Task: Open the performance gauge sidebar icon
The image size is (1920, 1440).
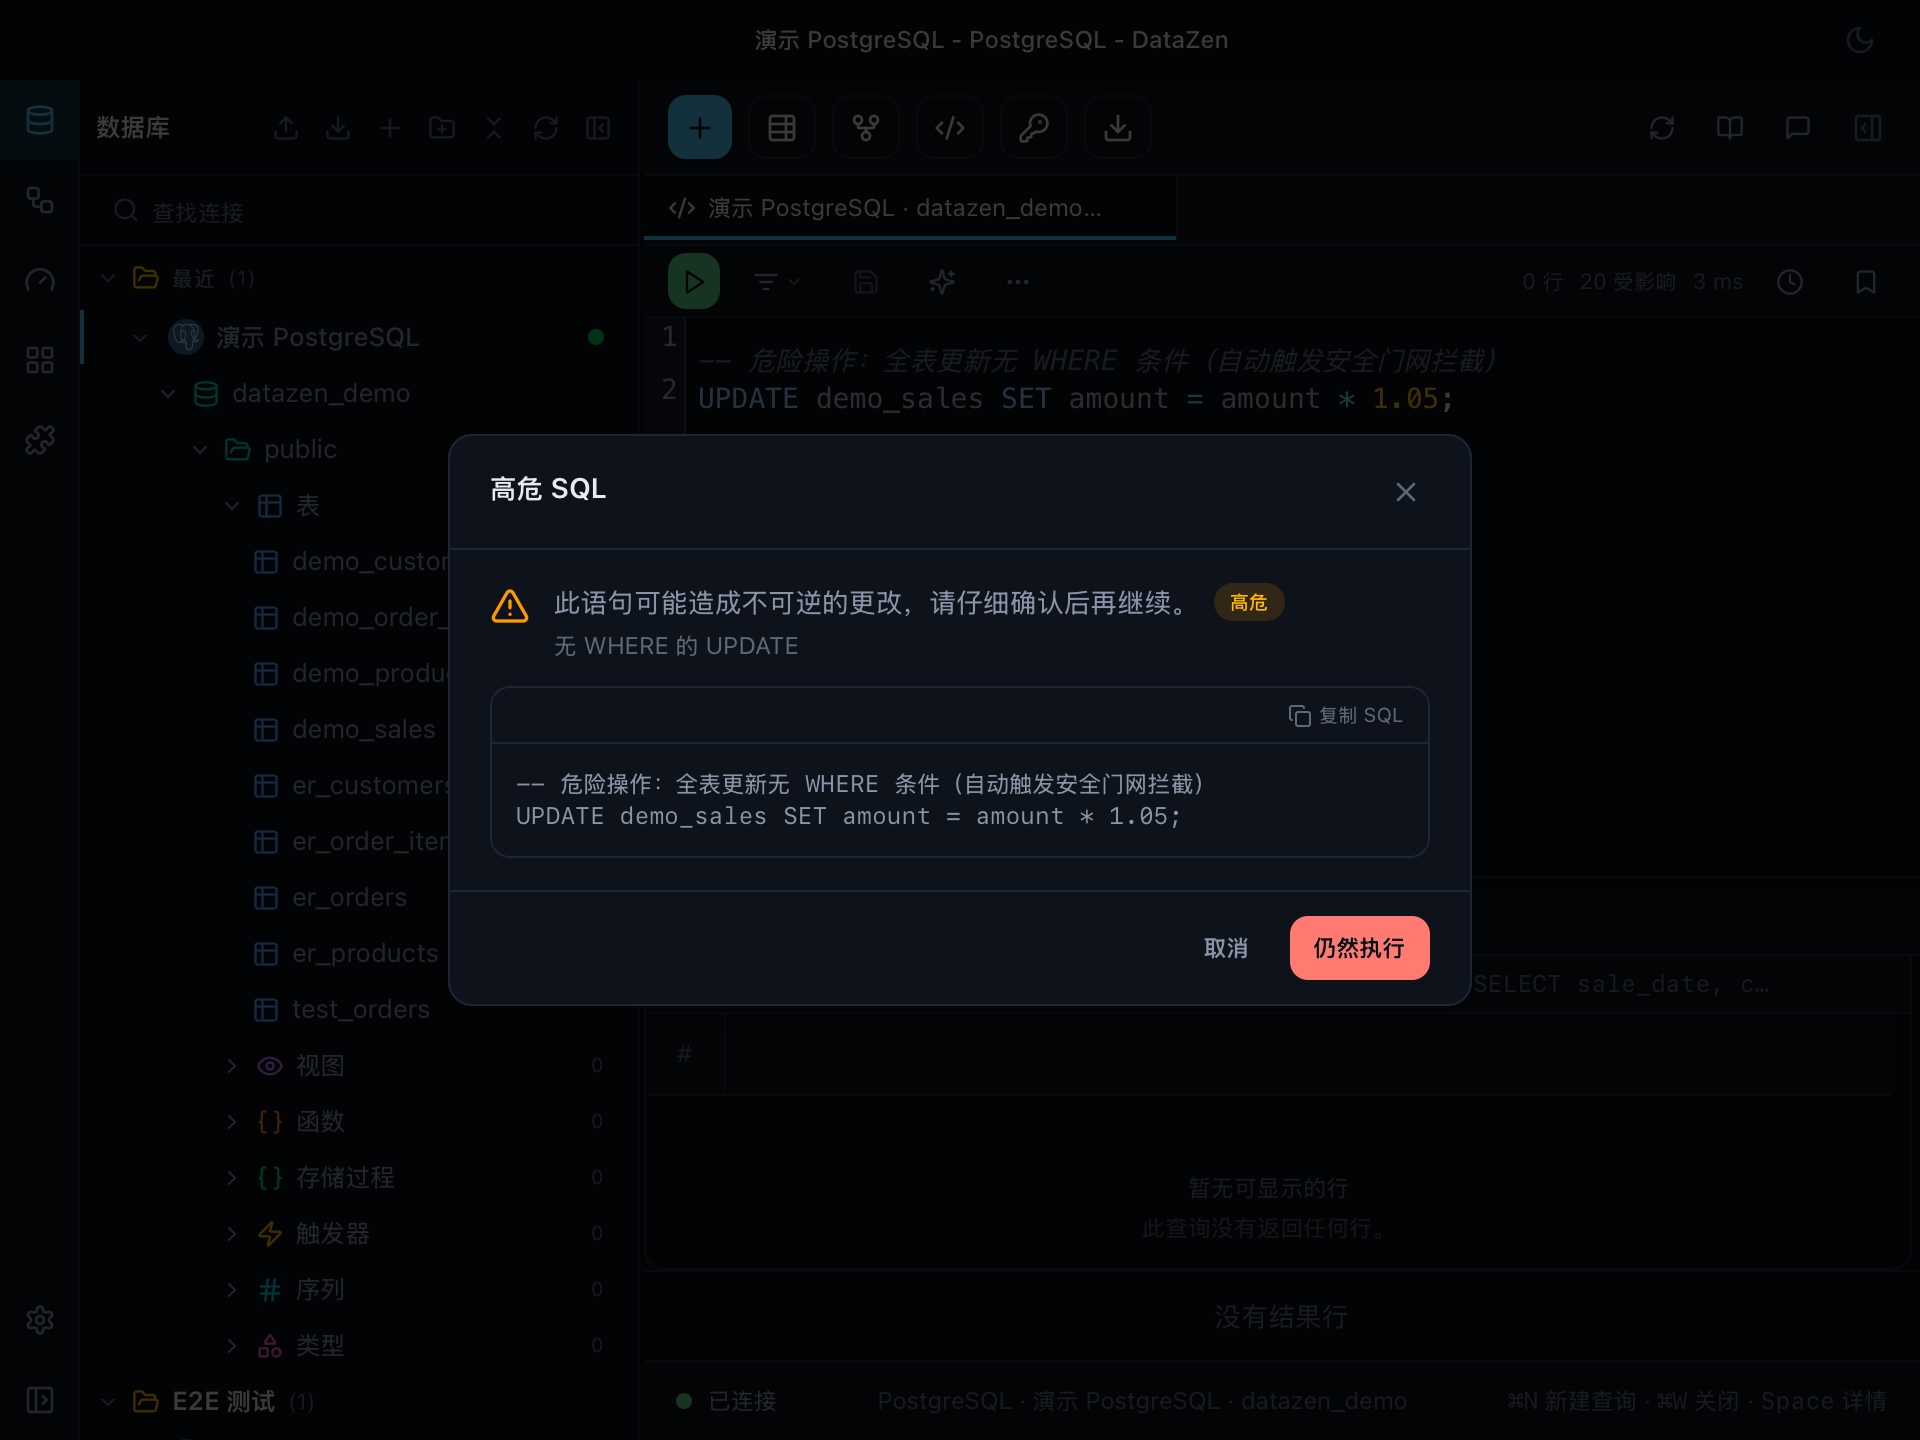Action: tap(40, 280)
